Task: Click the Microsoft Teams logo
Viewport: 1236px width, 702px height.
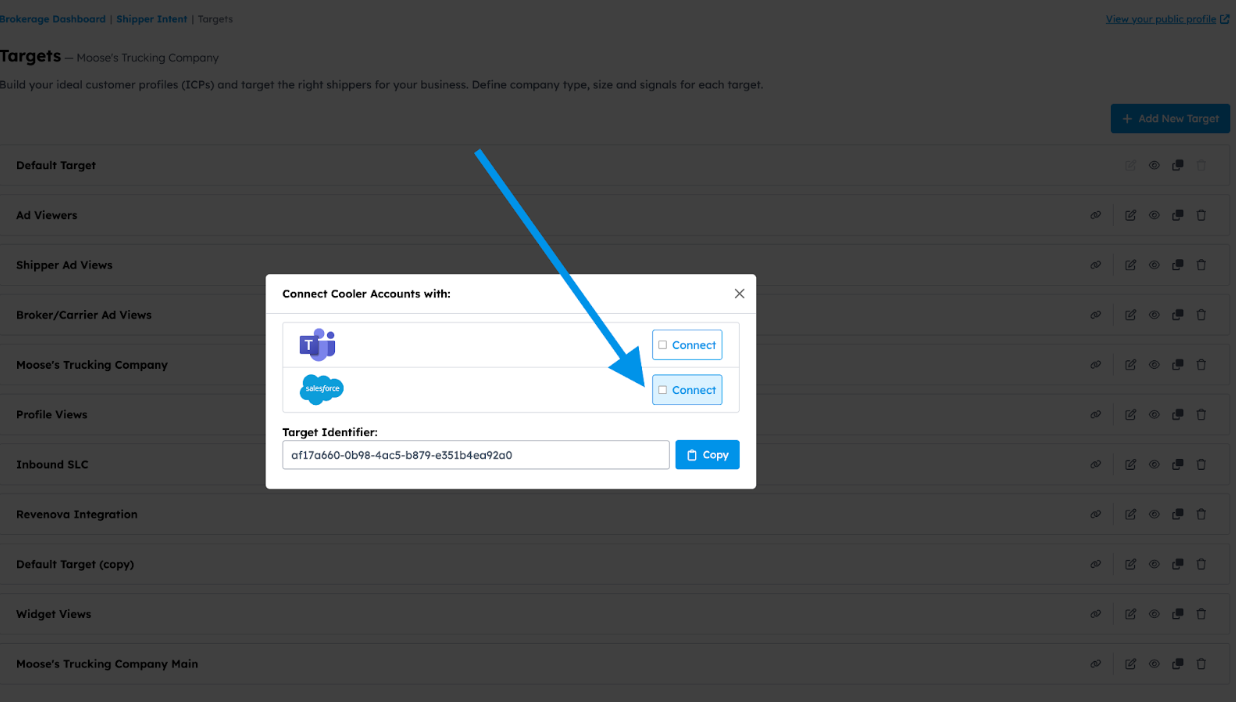Action: click(x=317, y=345)
